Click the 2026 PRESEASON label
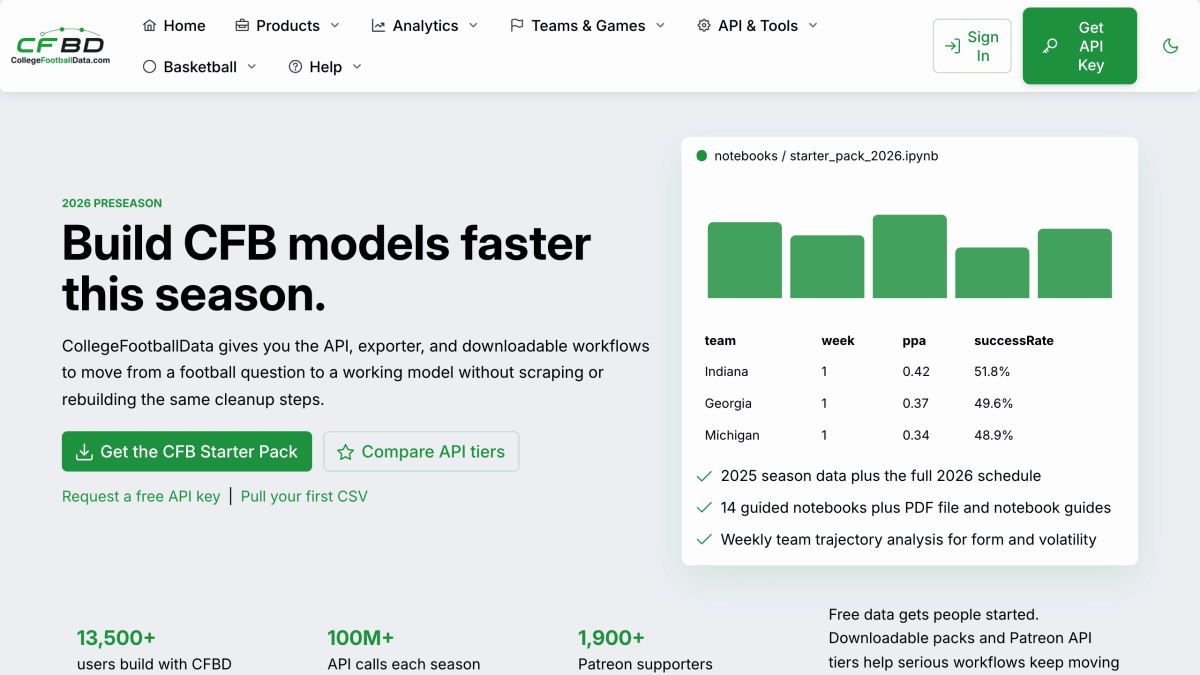Image resolution: width=1200 pixels, height=675 pixels. (x=112, y=203)
